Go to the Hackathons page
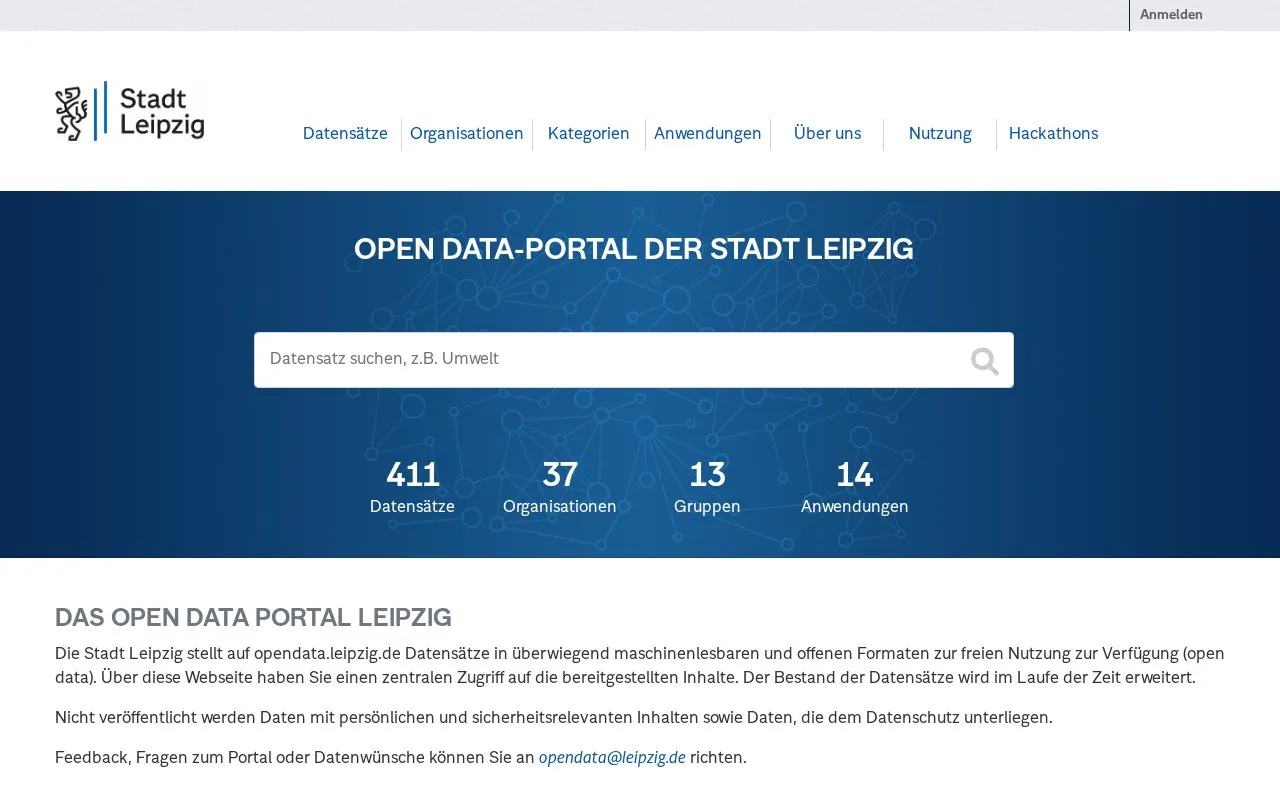This screenshot has width=1280, height=800. coord(1053,134)
